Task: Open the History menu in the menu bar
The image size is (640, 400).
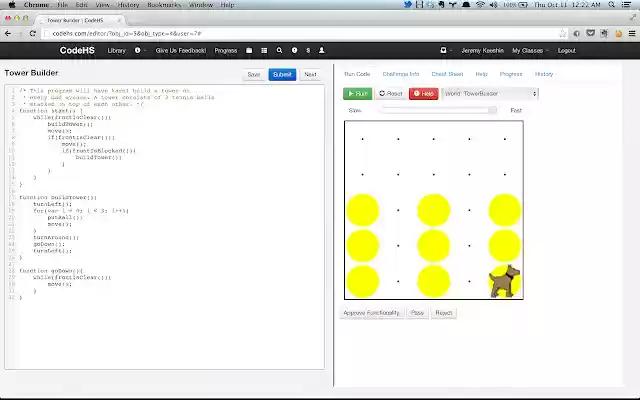Action: tap(128, 5)
